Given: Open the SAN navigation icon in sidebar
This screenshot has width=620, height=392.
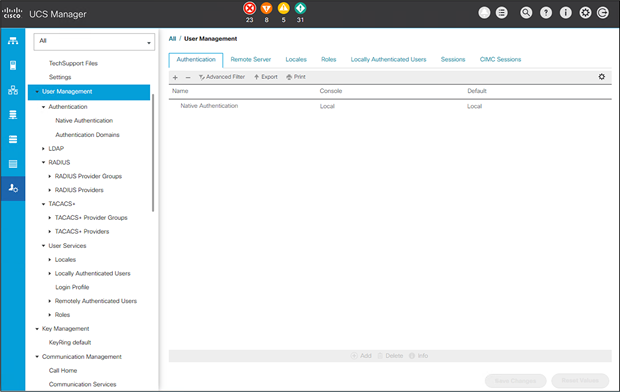Looking at the screenshot, I should (13, 115).
